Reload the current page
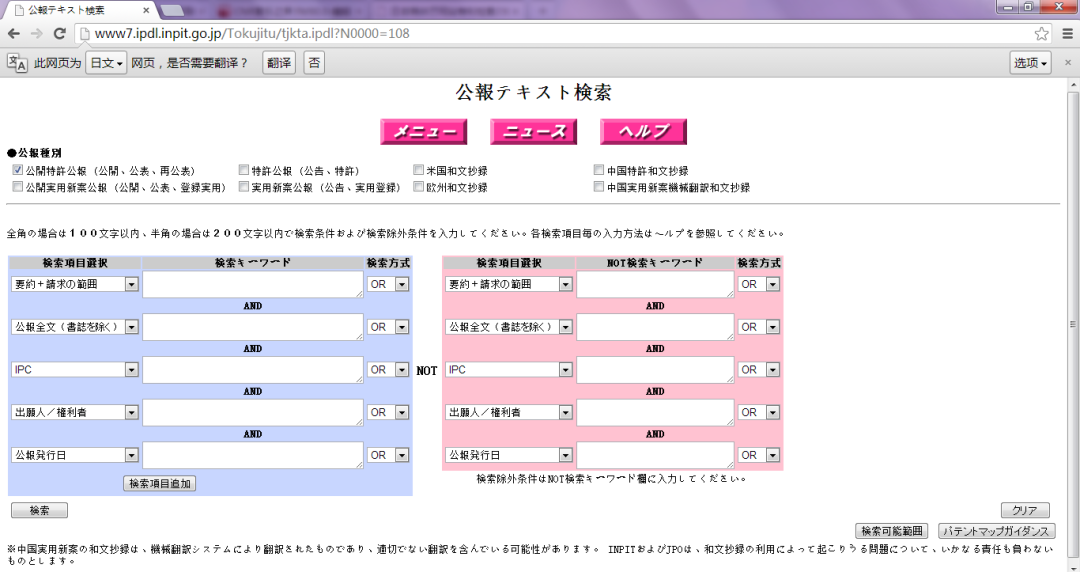This screenshot has width=1080, height=572. tap(60, 33)
